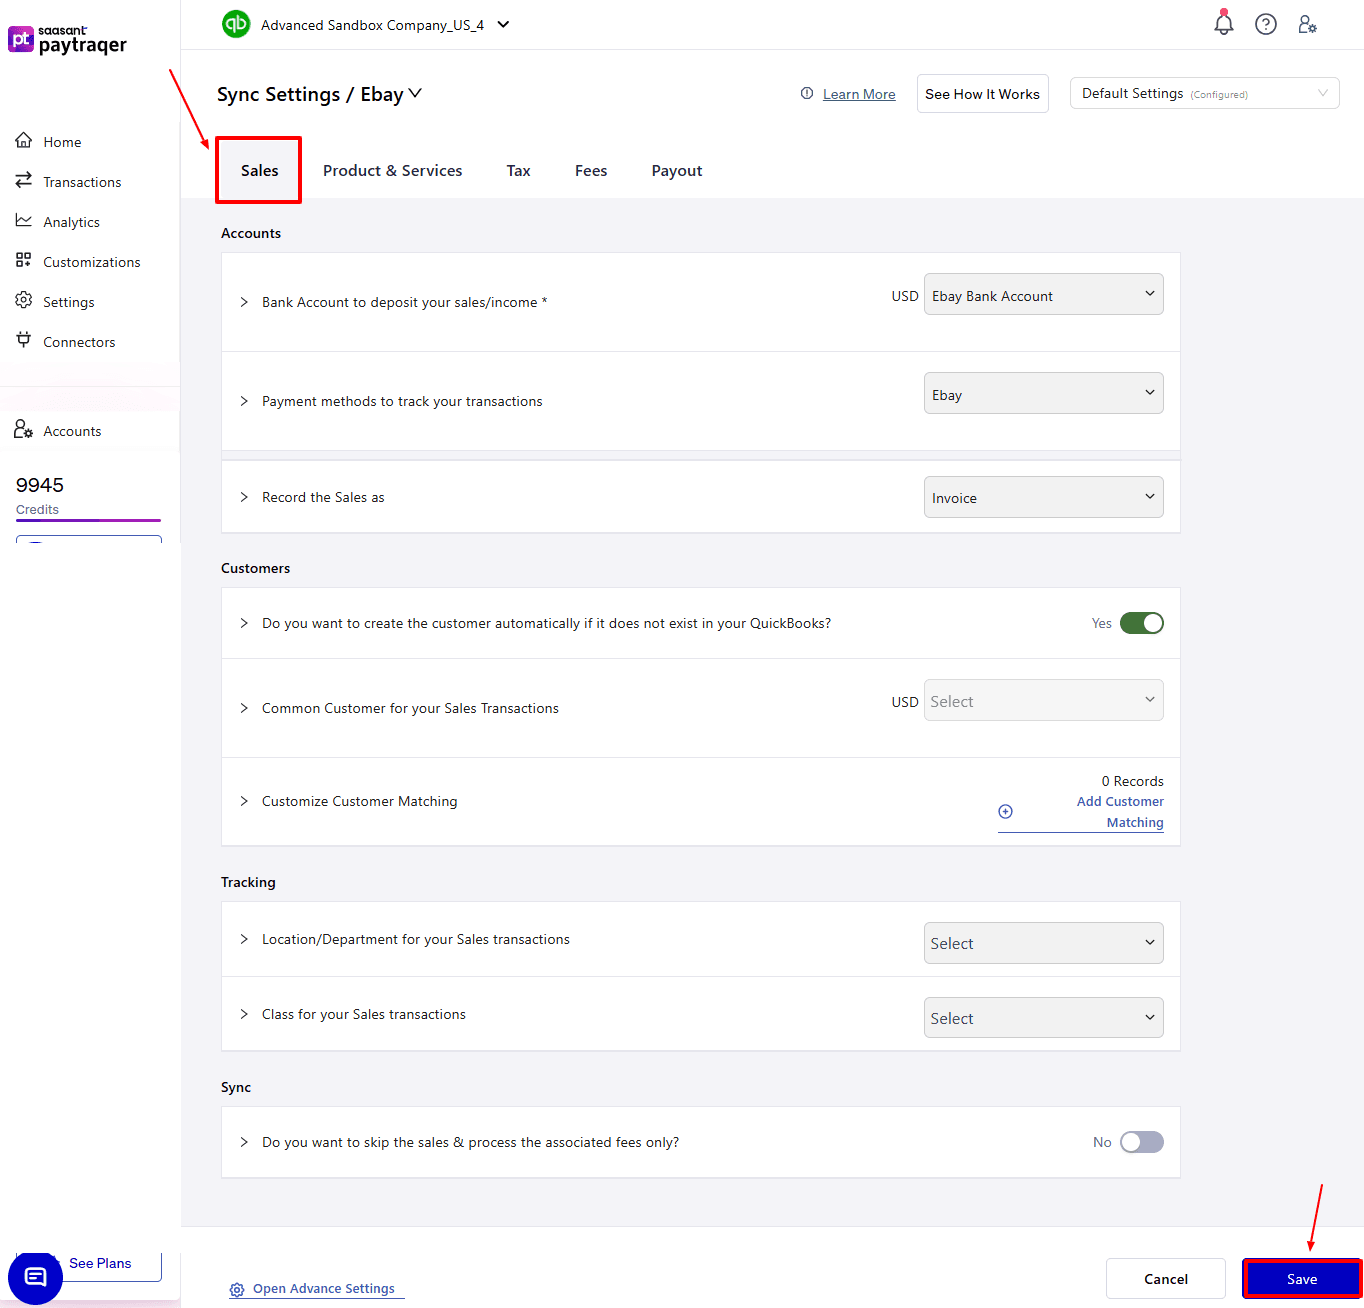Click the See How It Works button
Image resolution: width=1364 pixels, height=1308 pixels.
pyautogui.click(x=982, y=93)
